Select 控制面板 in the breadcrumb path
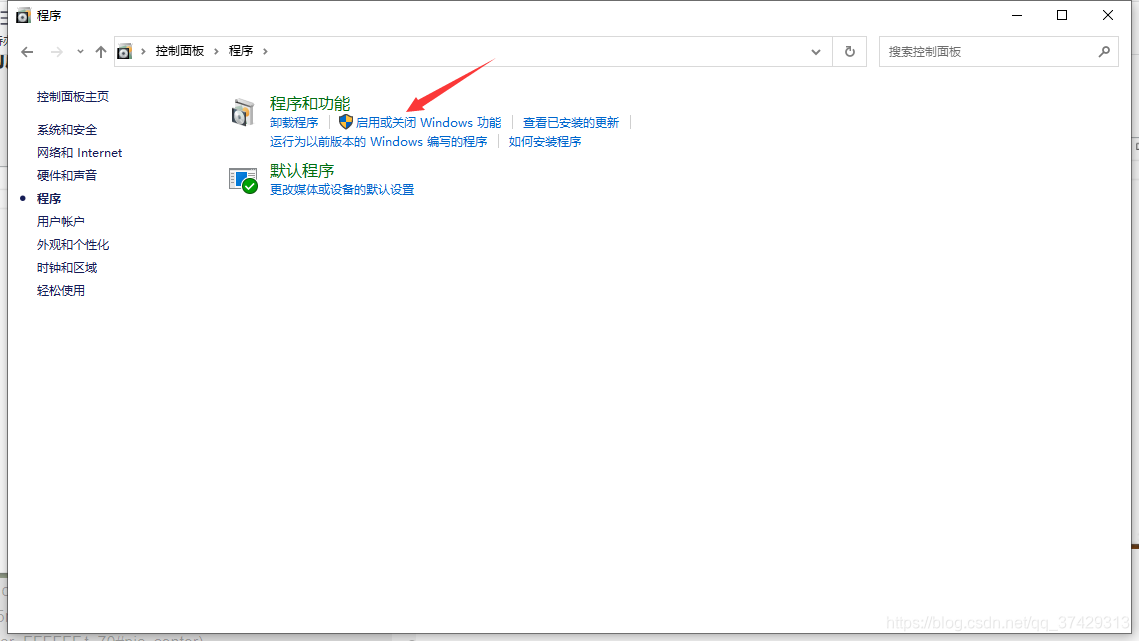This screenshot has height=641, width=1139. tap(179, 51)
